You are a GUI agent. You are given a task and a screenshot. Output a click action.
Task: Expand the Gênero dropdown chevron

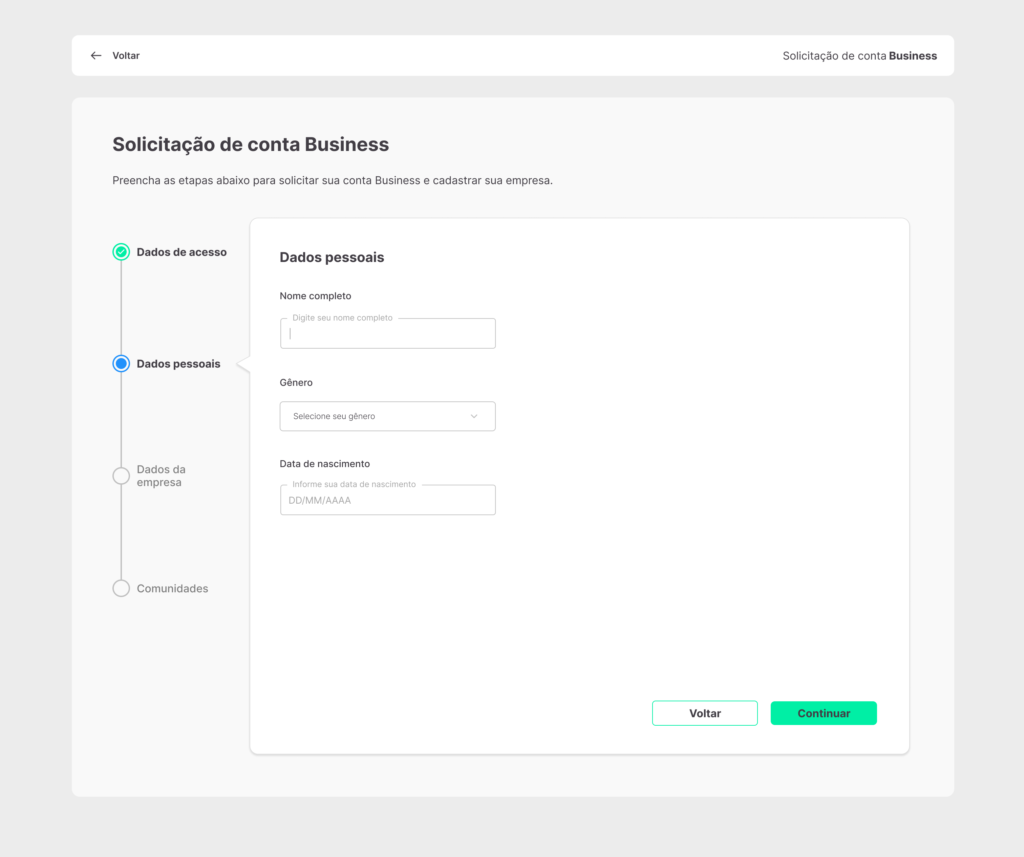(x=474, y=416)
